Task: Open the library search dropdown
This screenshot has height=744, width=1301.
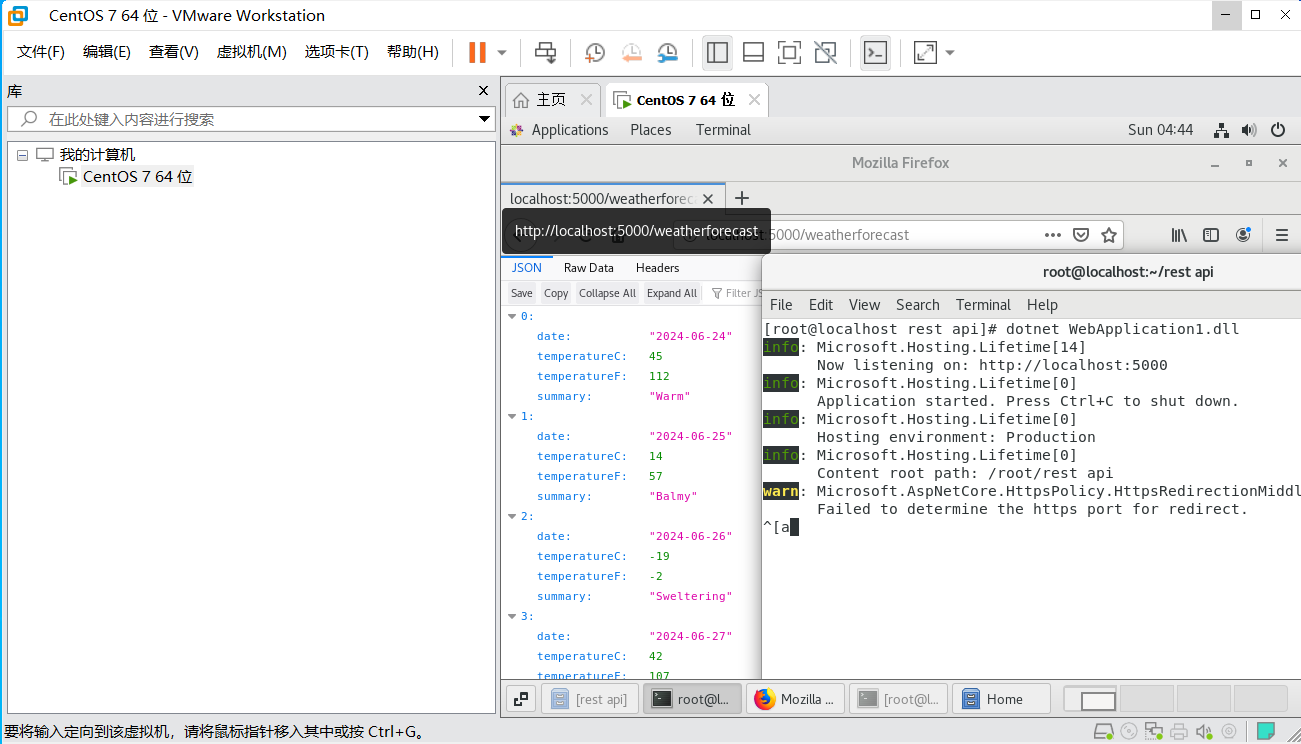Action: point(481,118)
